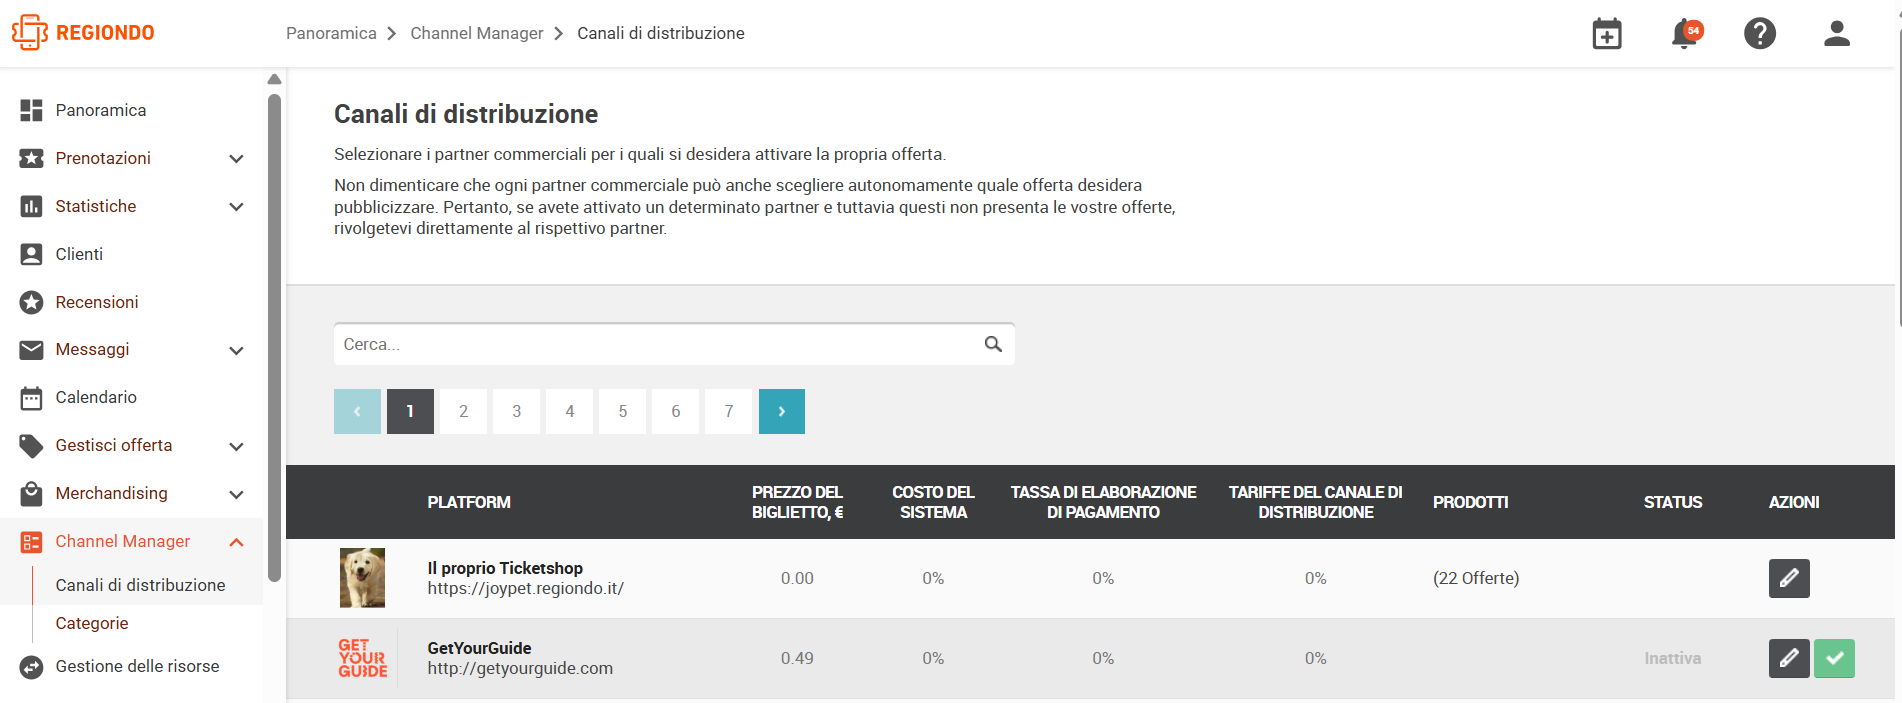This screenshot has width=1902, height=703.
Task: Click the Regiondo logo
Action: coord(83,33)
